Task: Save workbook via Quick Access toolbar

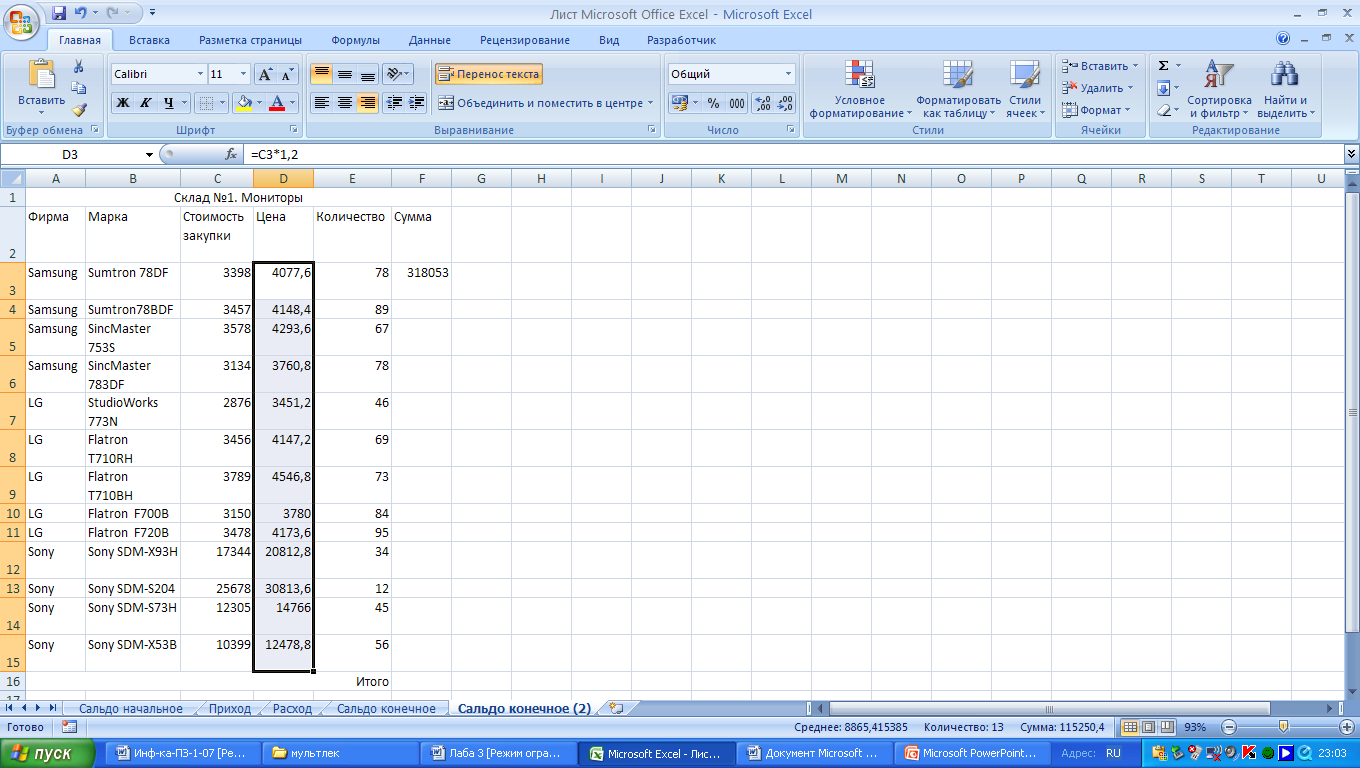Action: [59, 14]
